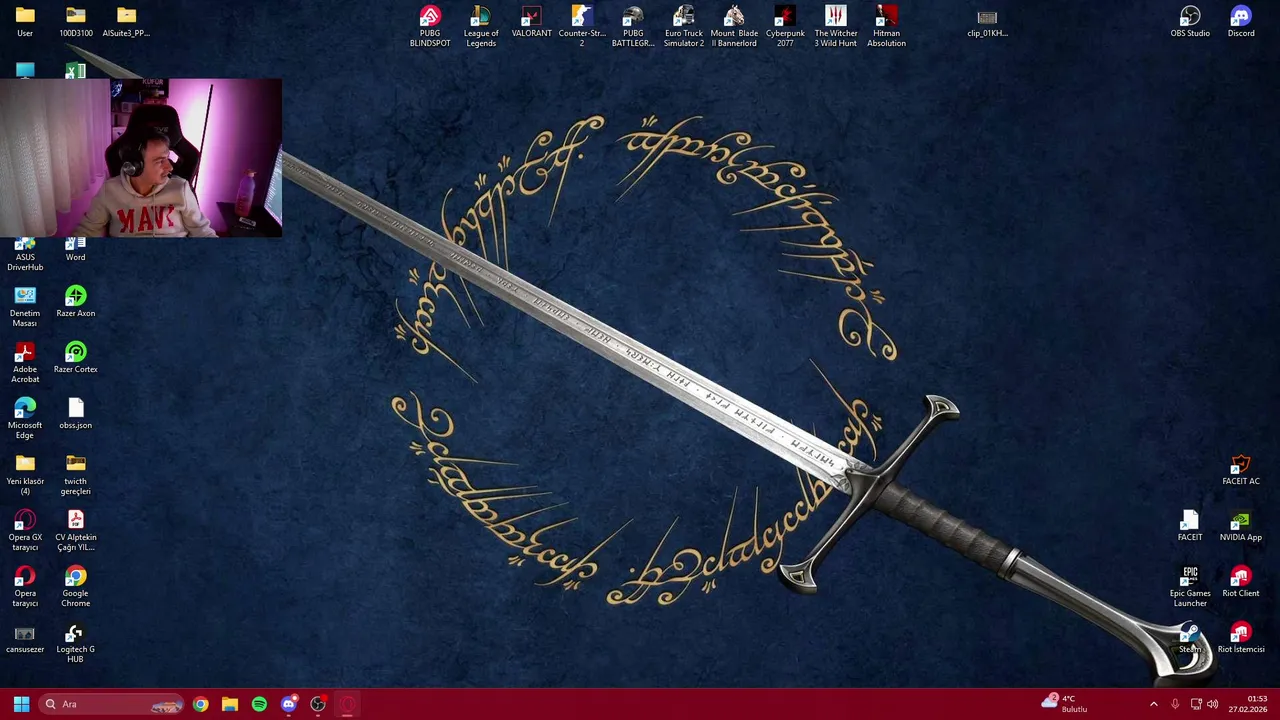The image size is (1280, 720).
Task: Select the PUBG BATTLEGROUNDS shortcut
Action: point(633,26)
